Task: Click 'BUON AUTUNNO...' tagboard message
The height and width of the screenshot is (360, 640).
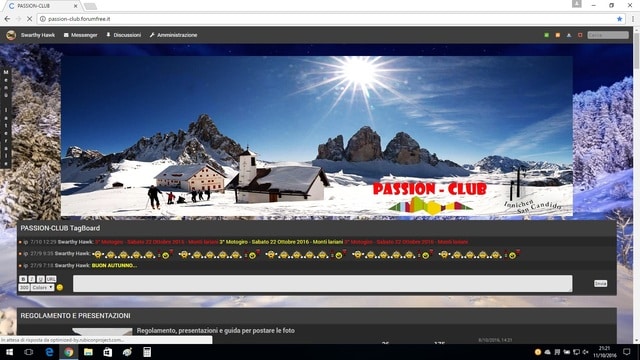Action: tap(114, 266)
